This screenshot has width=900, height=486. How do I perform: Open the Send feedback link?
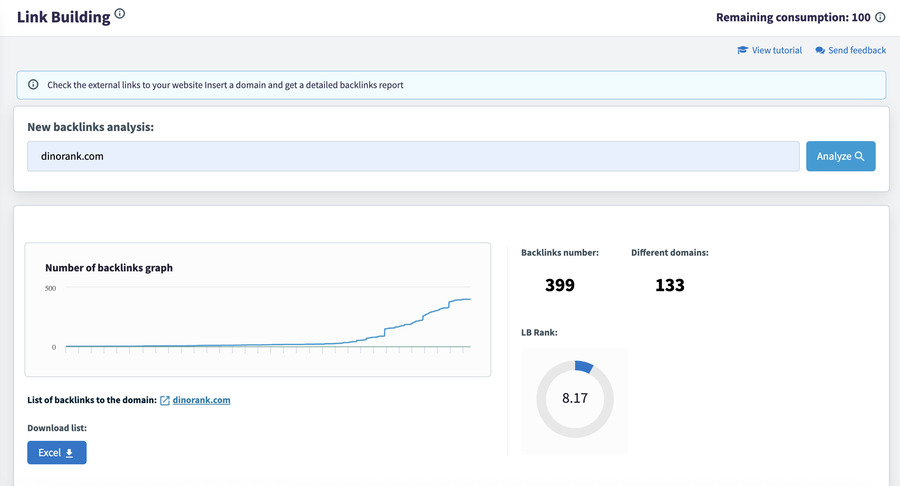[x=851, y=50]
